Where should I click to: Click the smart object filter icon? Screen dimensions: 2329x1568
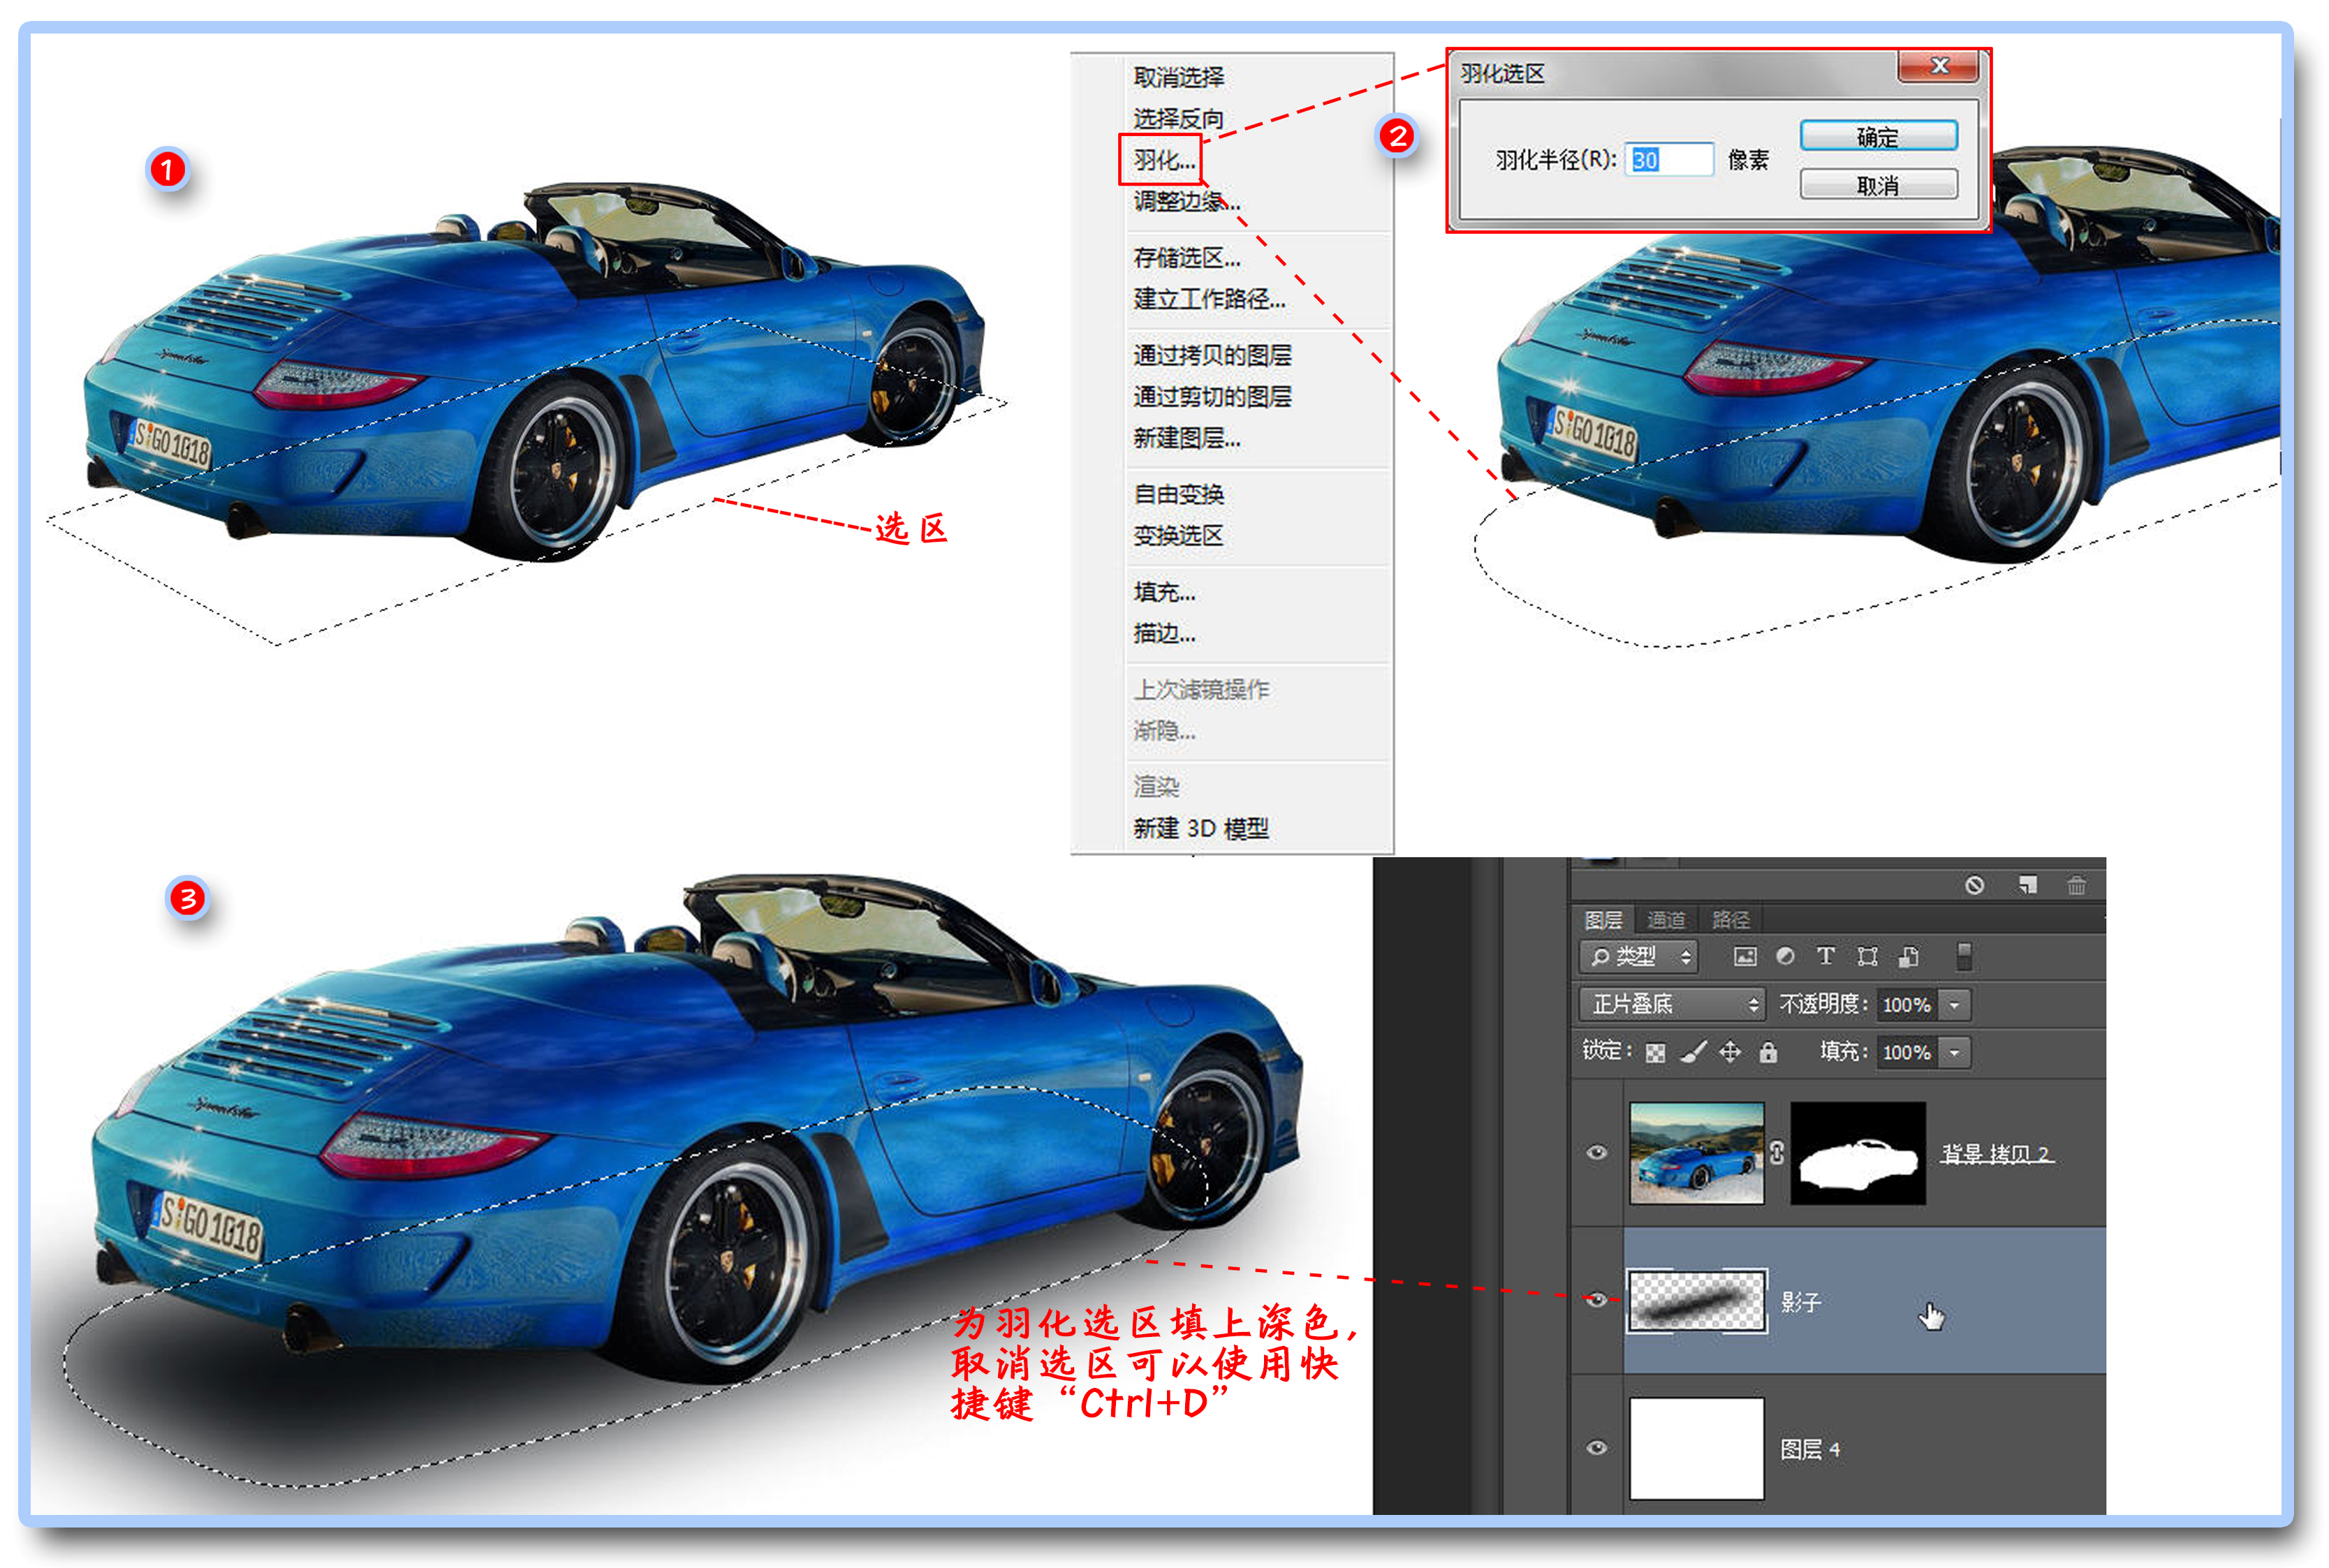pos(1908,957)
